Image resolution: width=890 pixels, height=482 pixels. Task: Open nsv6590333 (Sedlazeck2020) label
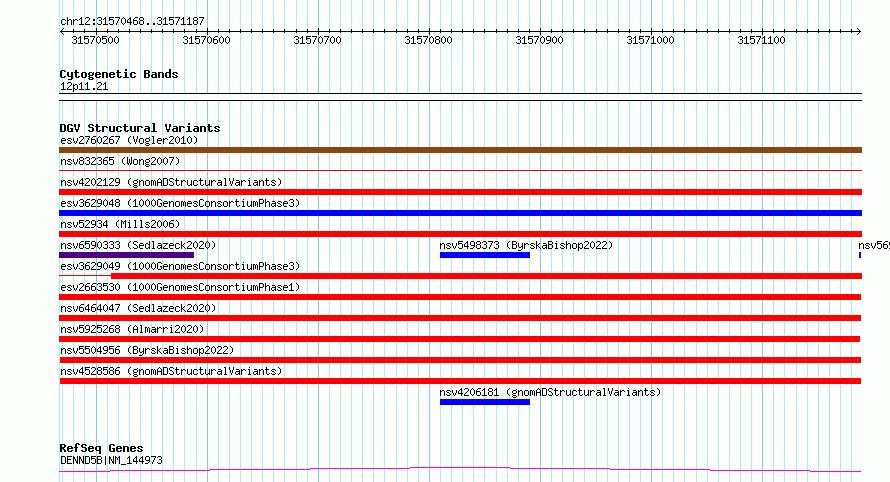(138, 245)
